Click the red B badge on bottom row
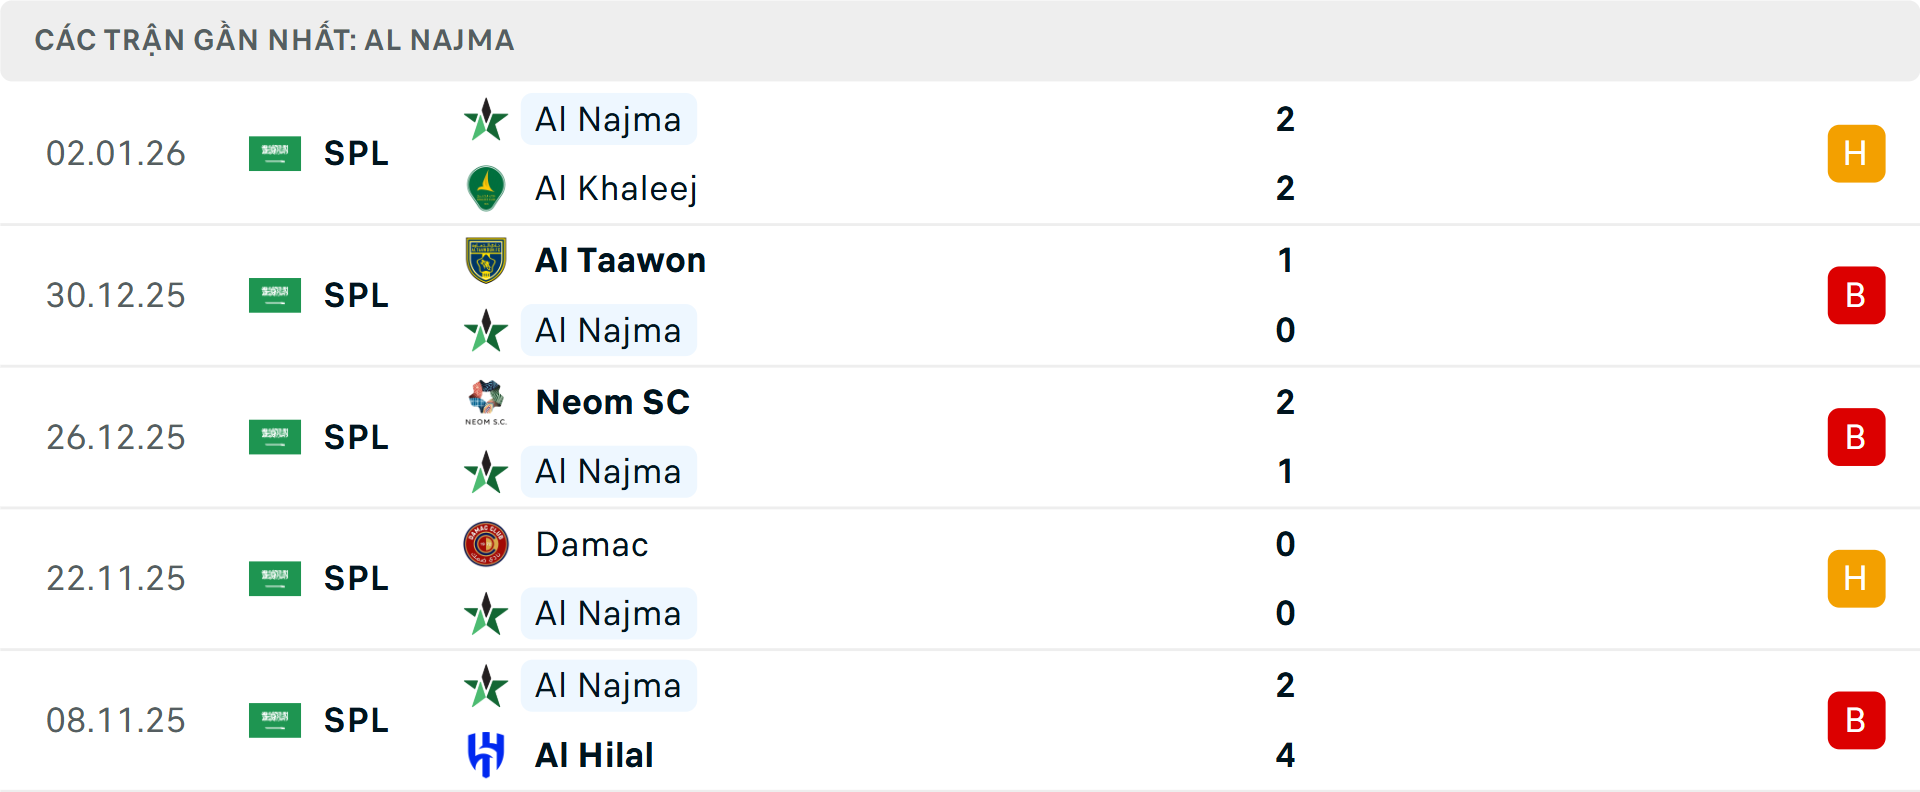 tap(1856, 720)
